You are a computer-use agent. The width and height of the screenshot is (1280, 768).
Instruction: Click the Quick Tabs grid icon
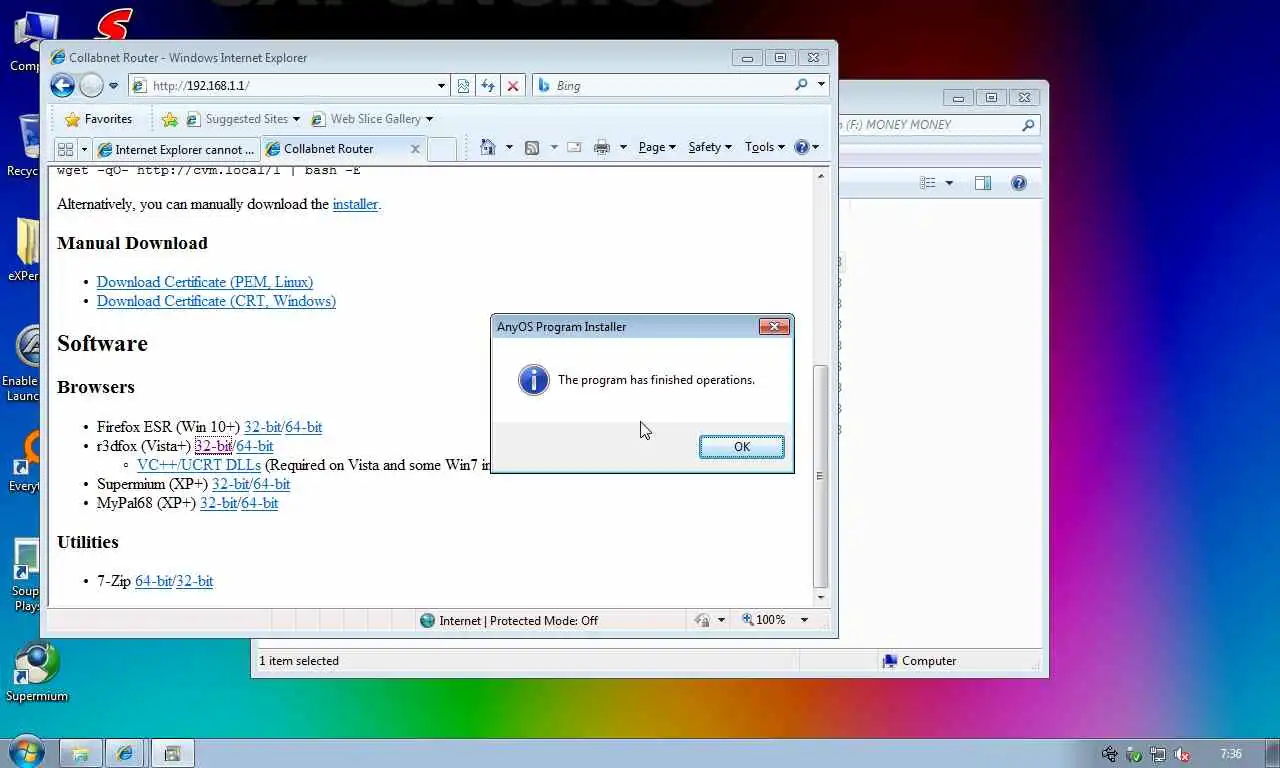[66, 149]
